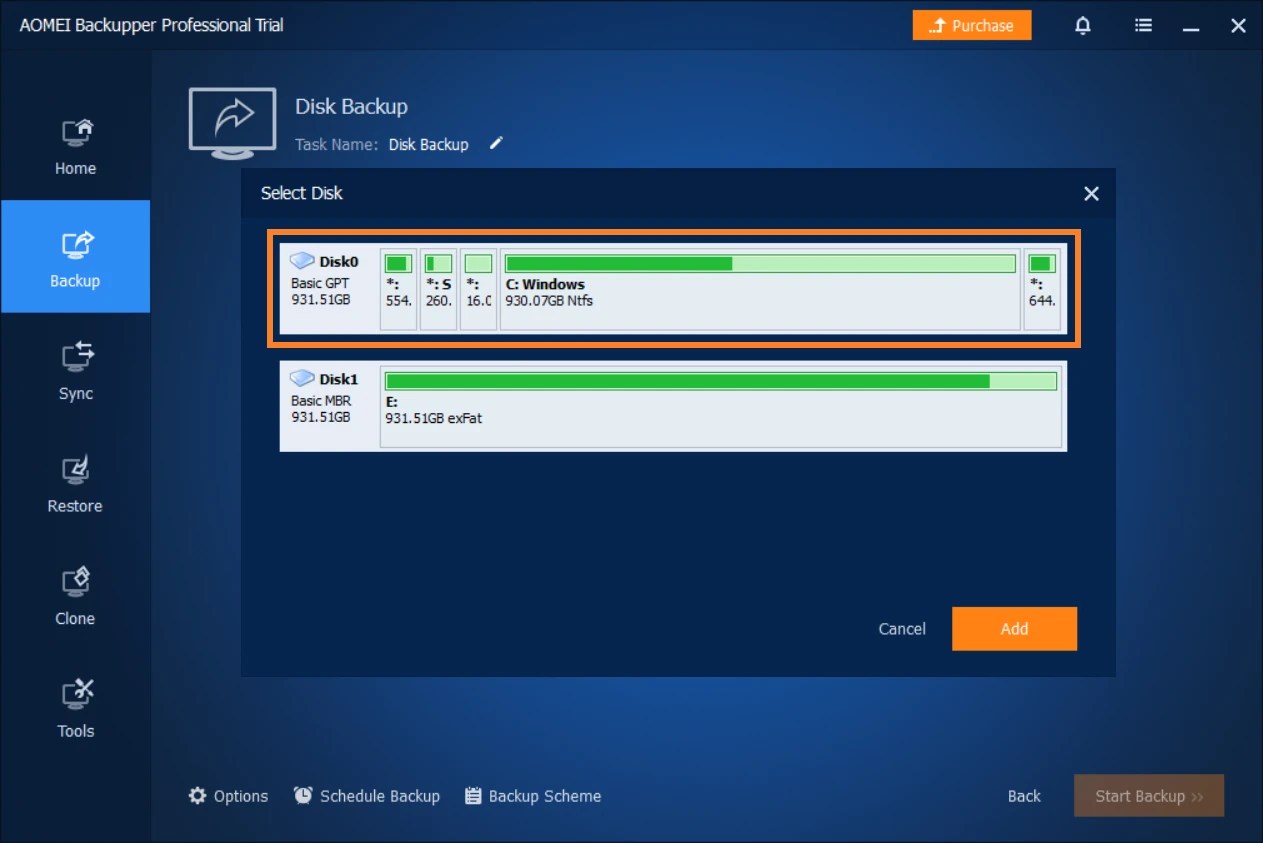Viewport: 1263px width, 843px height.
Task: Select the C: Windows partition
Action: [760, 290]
